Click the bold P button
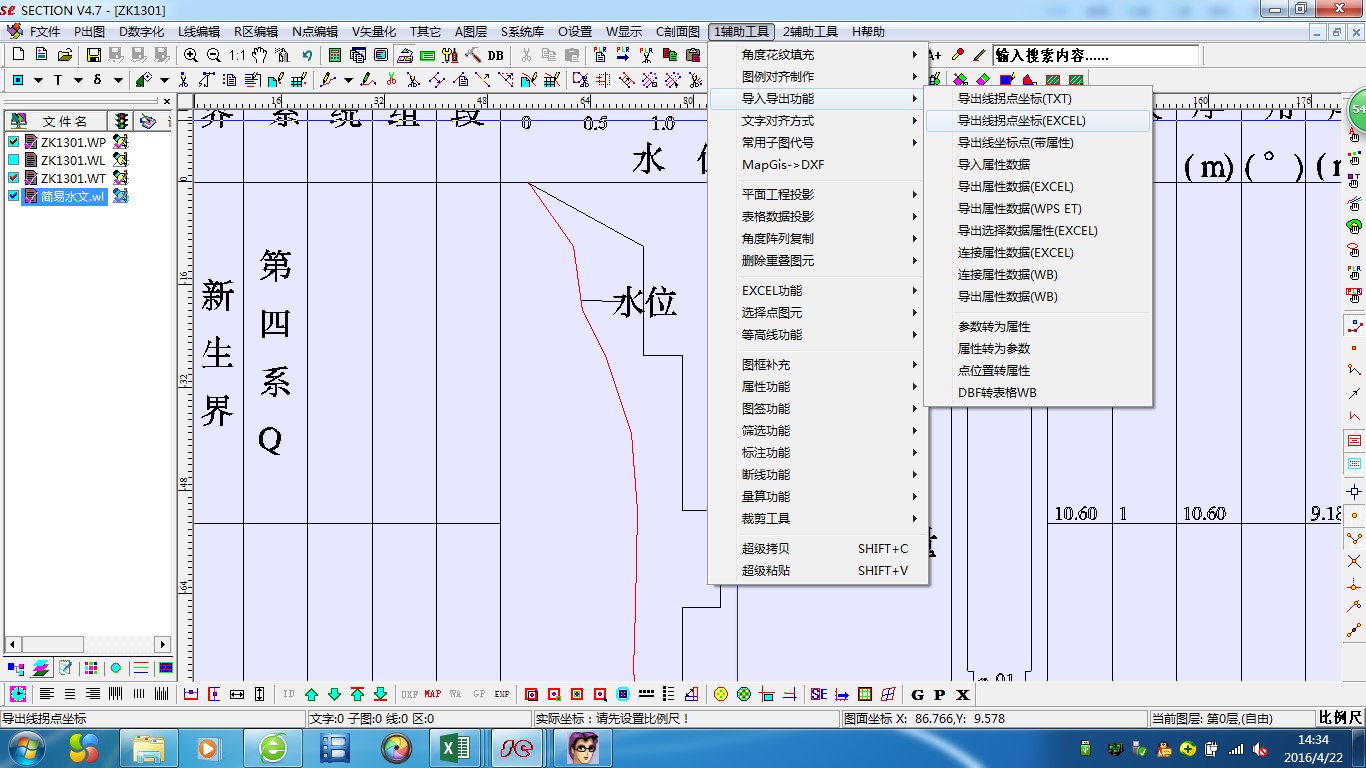 (x=940, y=694)
